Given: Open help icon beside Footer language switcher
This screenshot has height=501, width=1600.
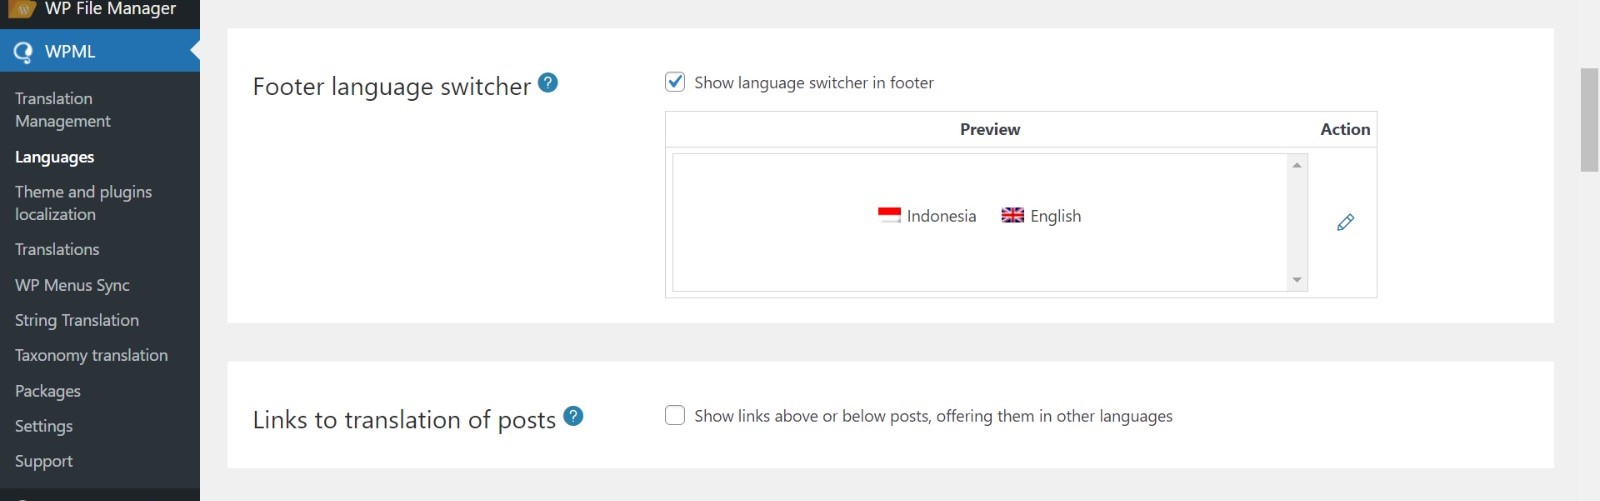Looking at the screenshot, I should click(548, 83).
